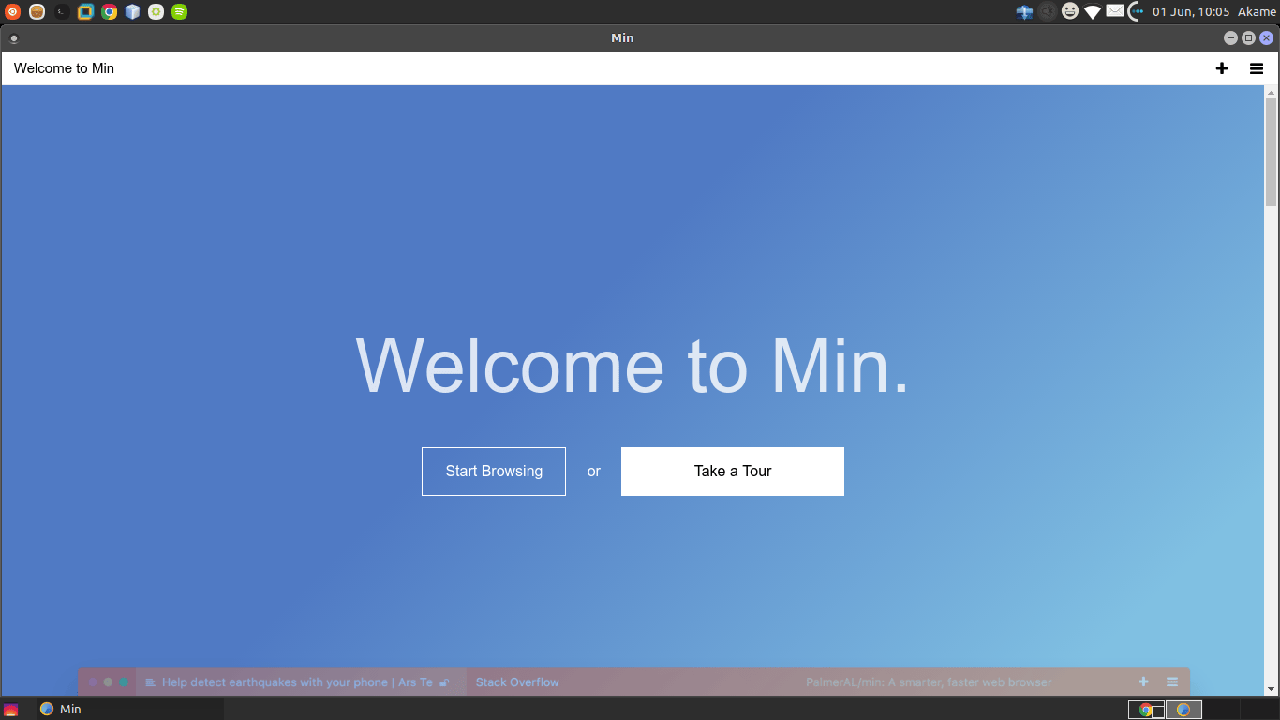This screenshot has height=720, width=1280.
Task: Launch Google Chrome from top panel
Action: click(x=109, y=12)
